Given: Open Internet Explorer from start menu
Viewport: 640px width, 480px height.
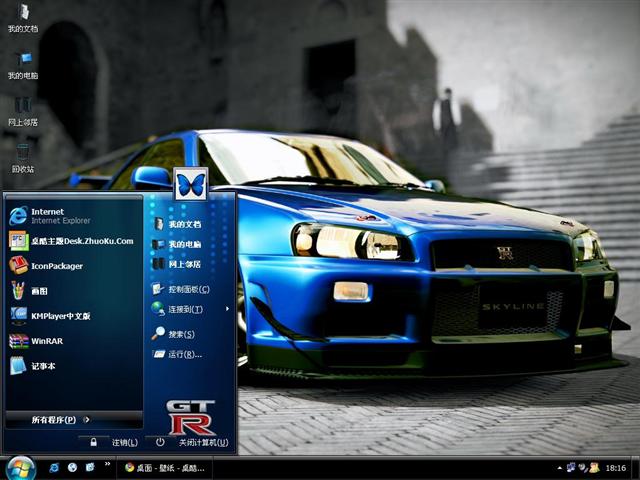Looking at the screenshot, I should click(74, 216).
